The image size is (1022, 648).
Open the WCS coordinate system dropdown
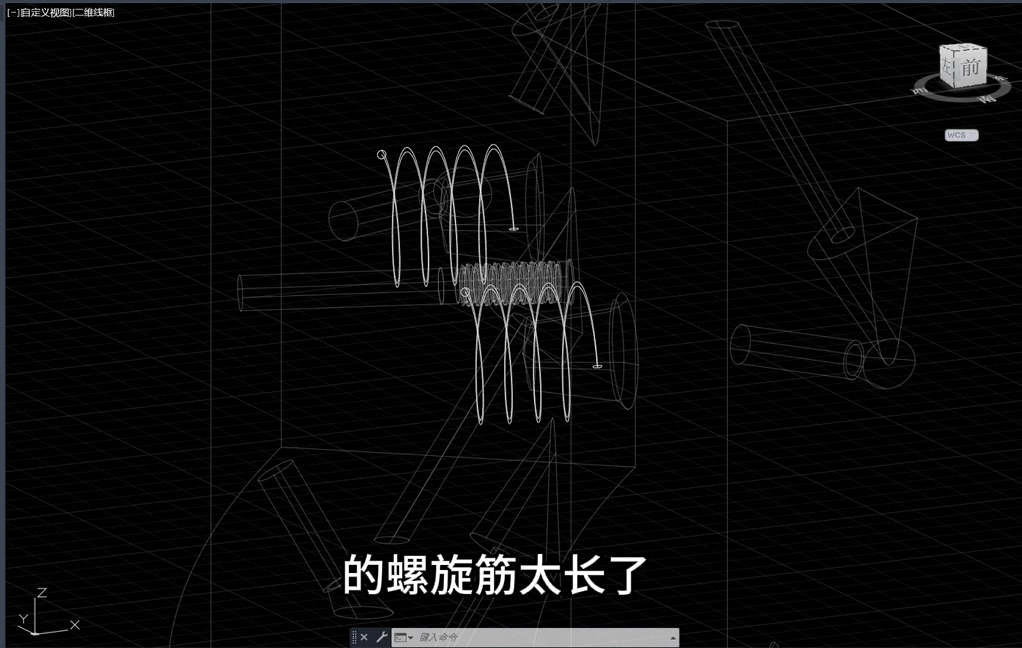961,135
